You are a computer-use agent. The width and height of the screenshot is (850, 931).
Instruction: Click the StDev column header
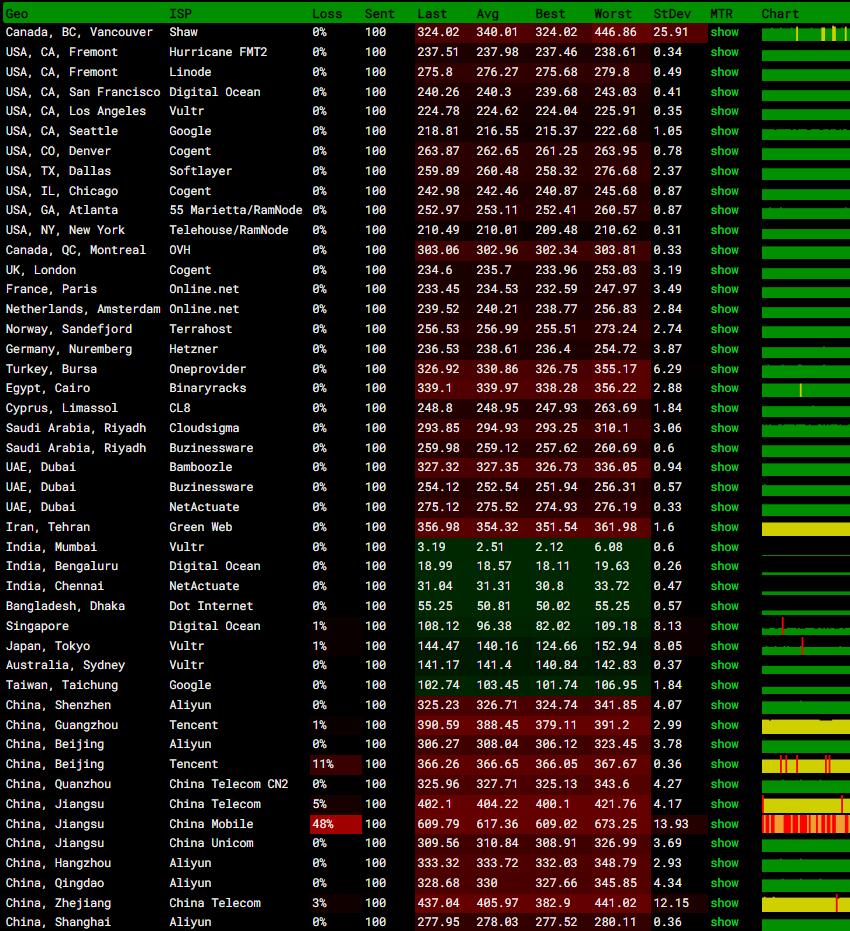tap(672, 14)
